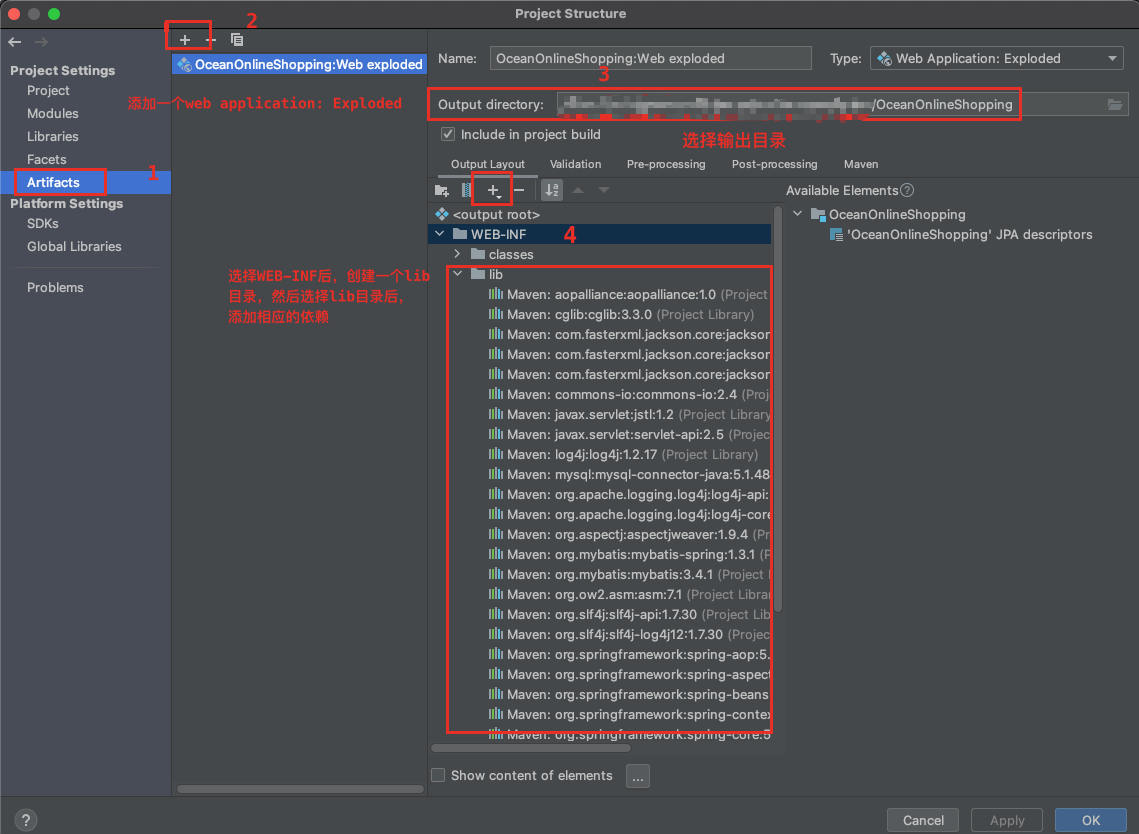The width and height of the screenshot is (1139, 834).
Task: Click the remove element minus icon in layout toolbar
Action: [x=519, y=190]
